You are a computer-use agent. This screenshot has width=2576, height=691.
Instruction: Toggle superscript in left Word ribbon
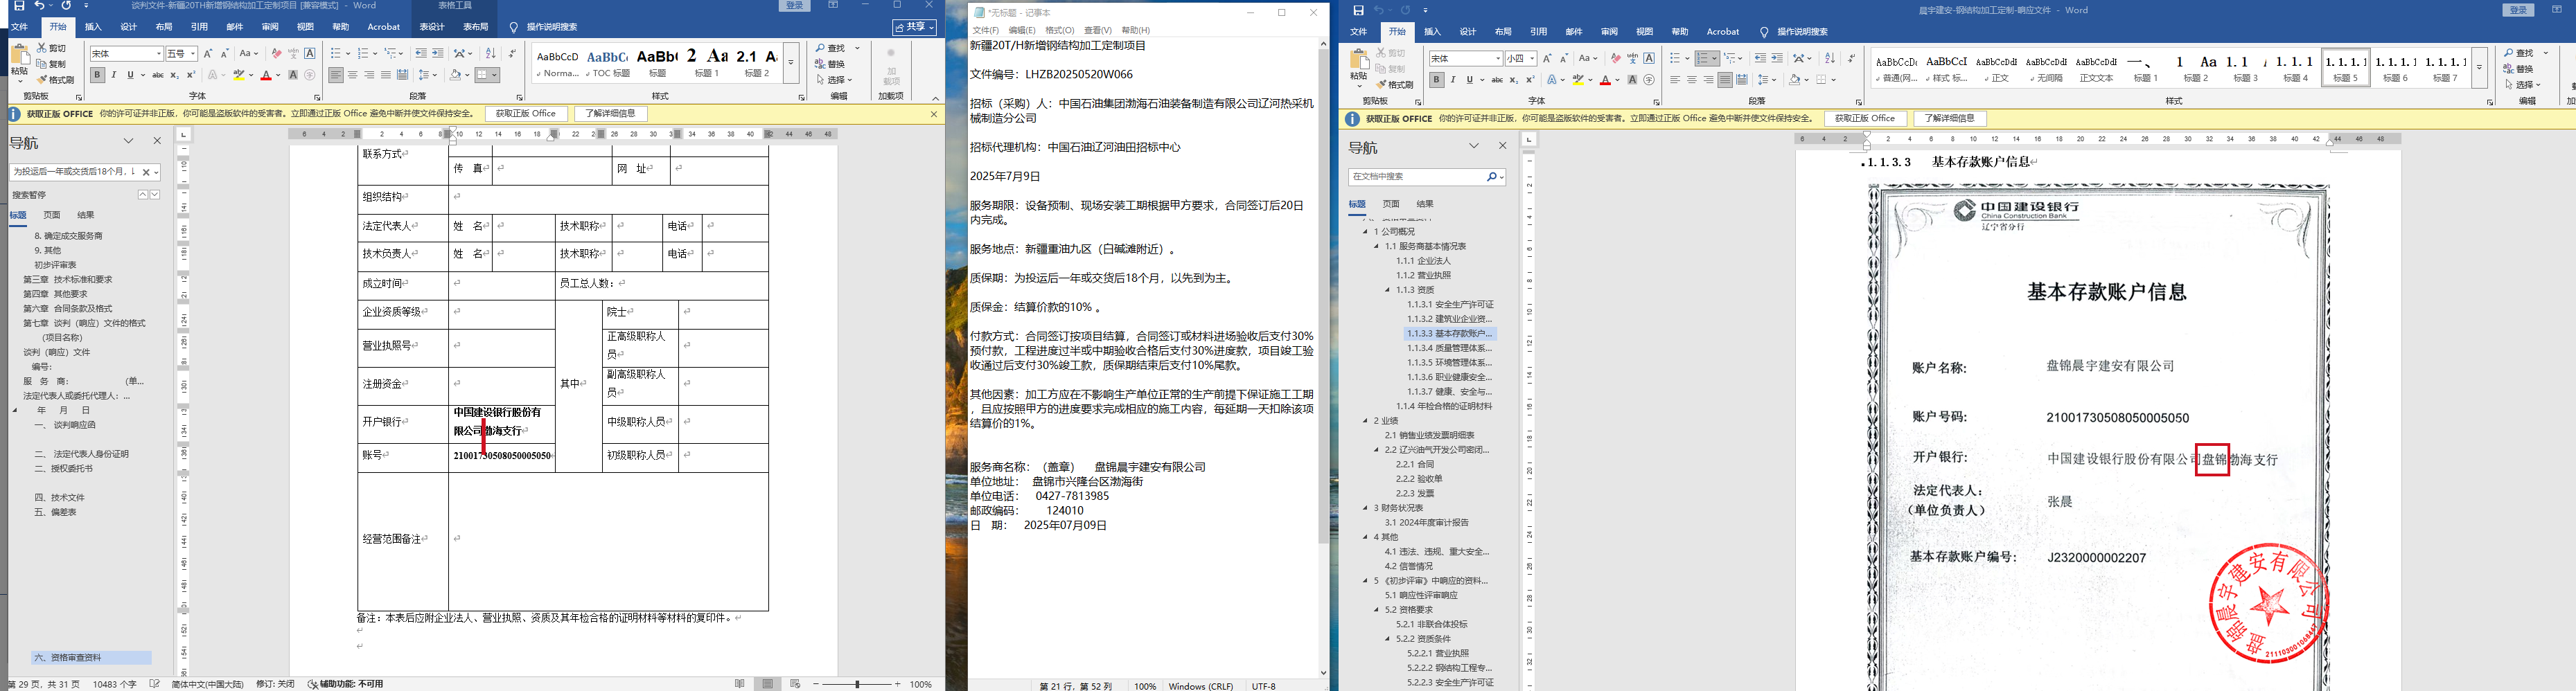click(x=191, y=75)
